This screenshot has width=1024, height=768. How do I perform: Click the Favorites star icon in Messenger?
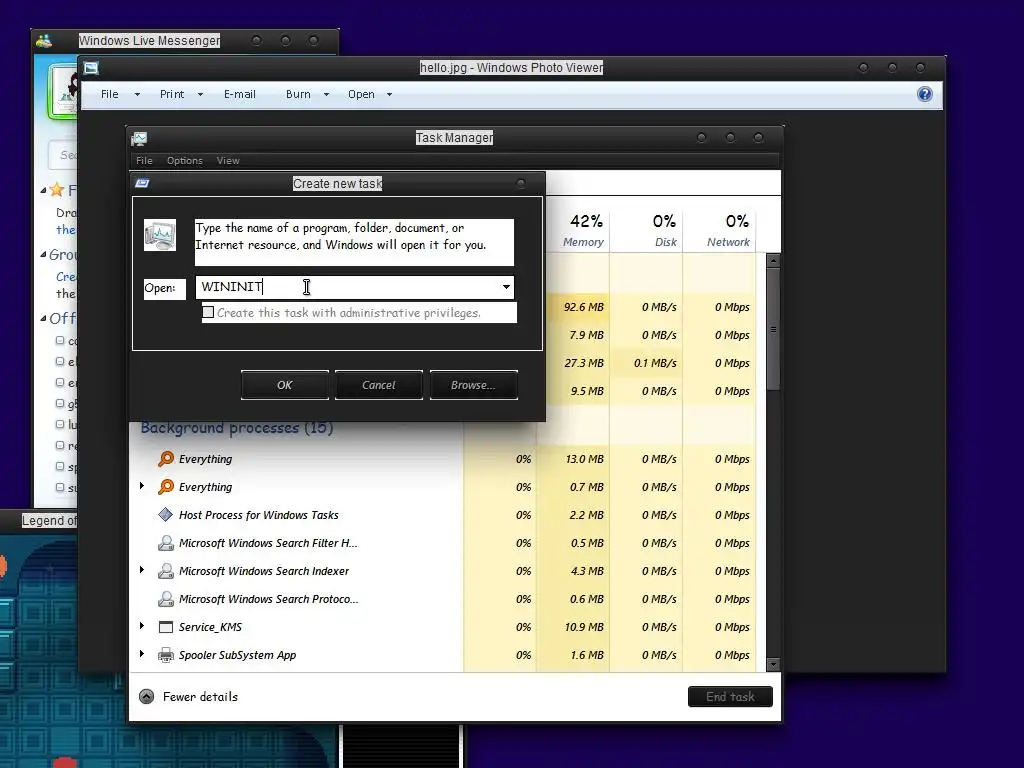click(x=57, y=190)
